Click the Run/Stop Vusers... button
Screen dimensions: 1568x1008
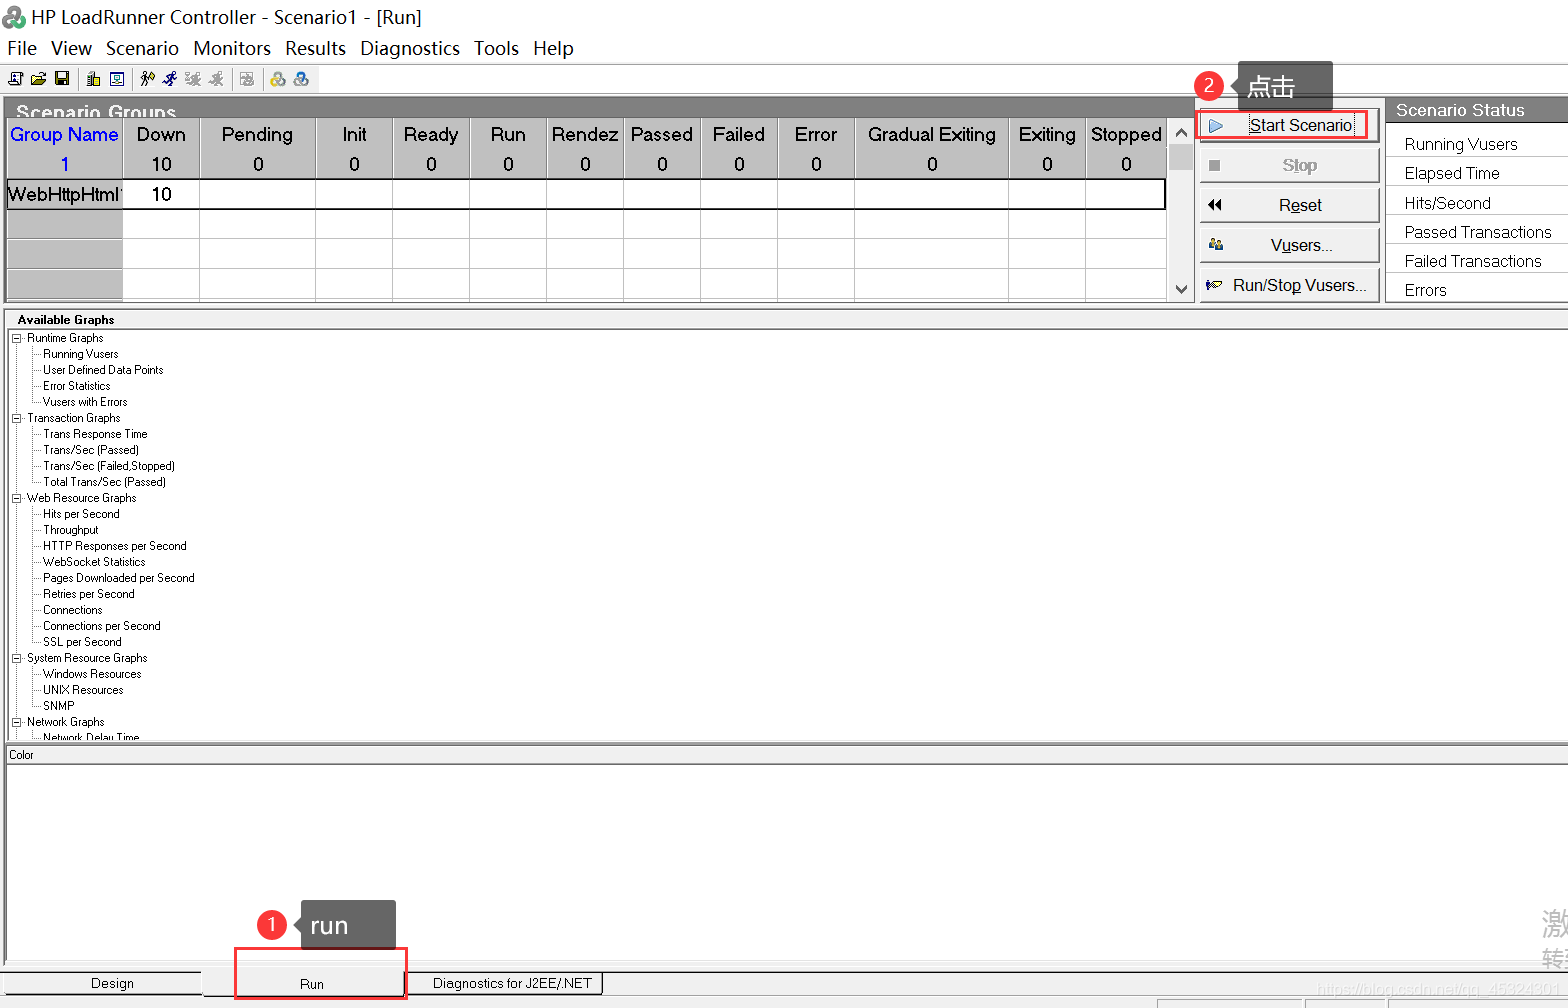pos(1289,285)
